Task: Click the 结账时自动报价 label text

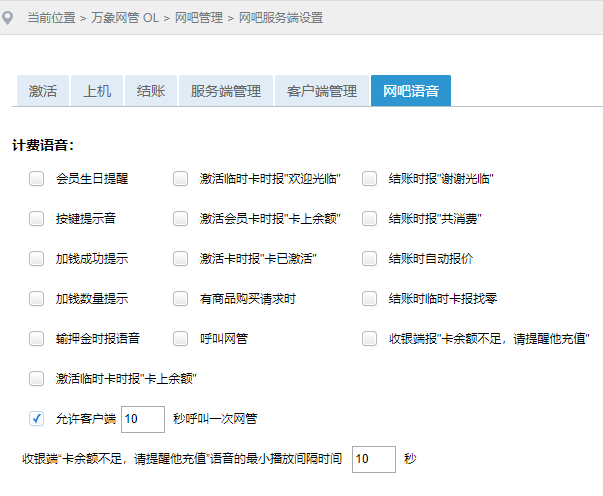Action: point(431,258)
